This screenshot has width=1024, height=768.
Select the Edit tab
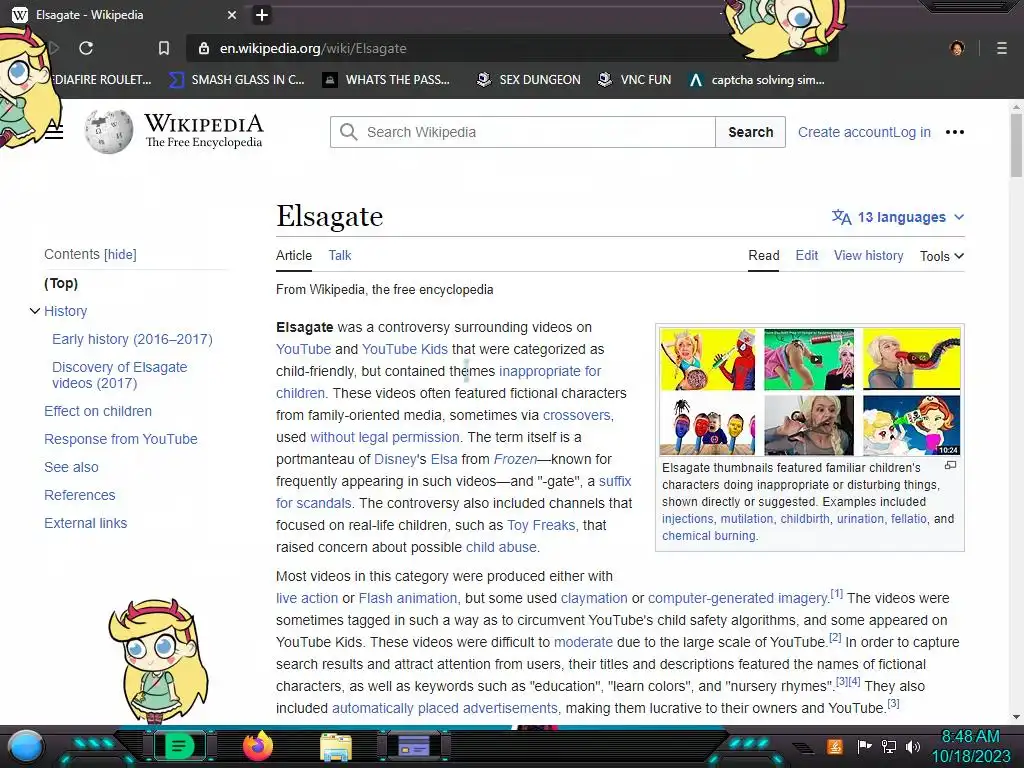(807, 255)
